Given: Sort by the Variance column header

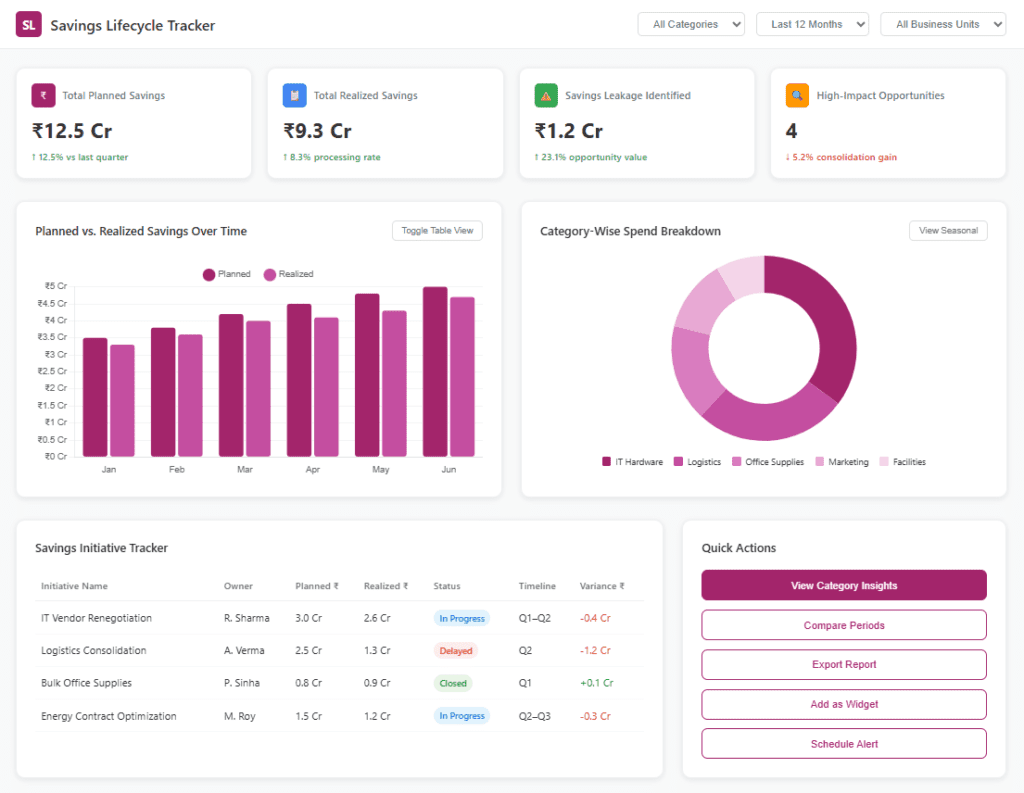Looking at the screenshot, I should pyautogui.click(x=602, y=586).
